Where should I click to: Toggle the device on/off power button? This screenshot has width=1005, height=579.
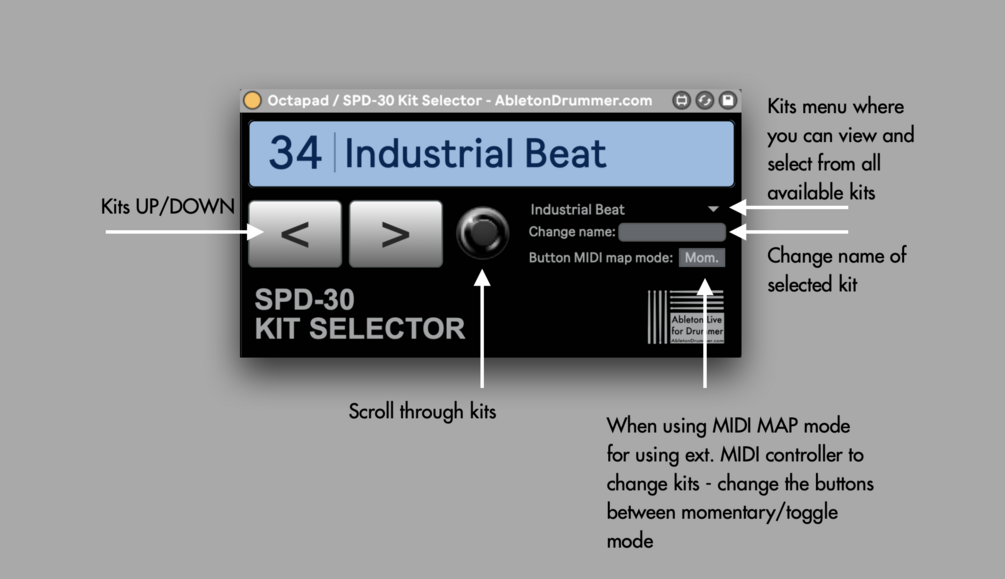coord(253,101)
